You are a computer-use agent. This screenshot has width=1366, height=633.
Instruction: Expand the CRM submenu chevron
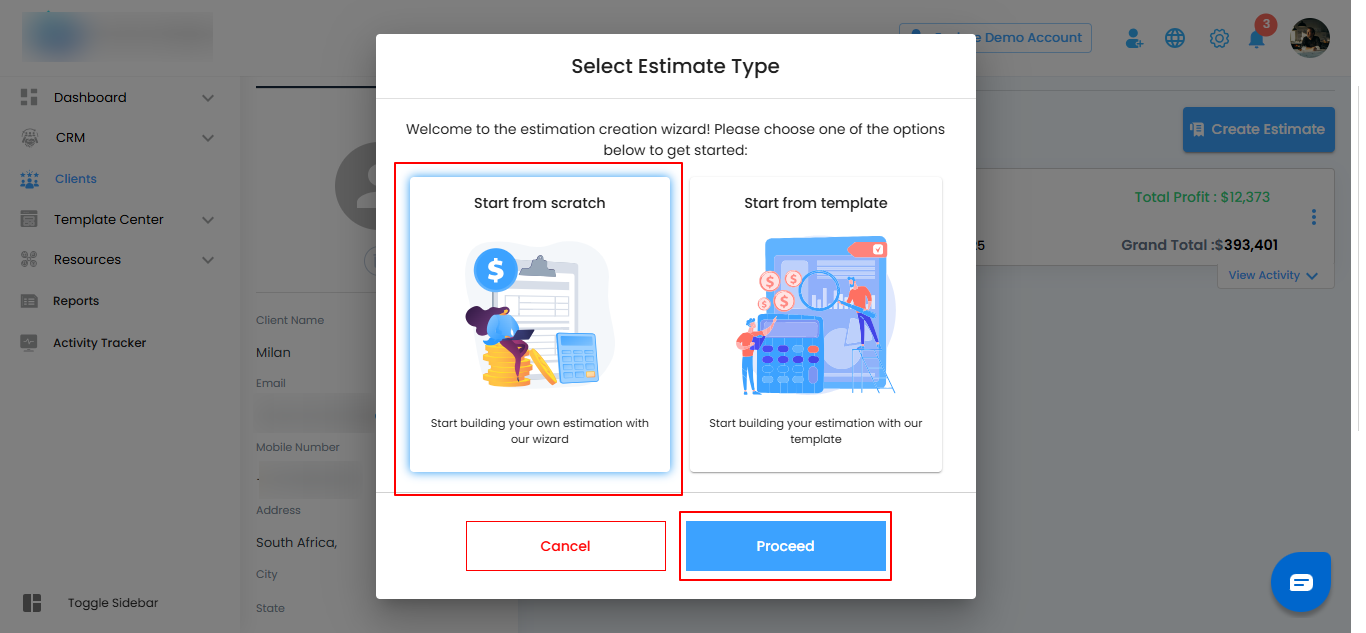[208, 138]
